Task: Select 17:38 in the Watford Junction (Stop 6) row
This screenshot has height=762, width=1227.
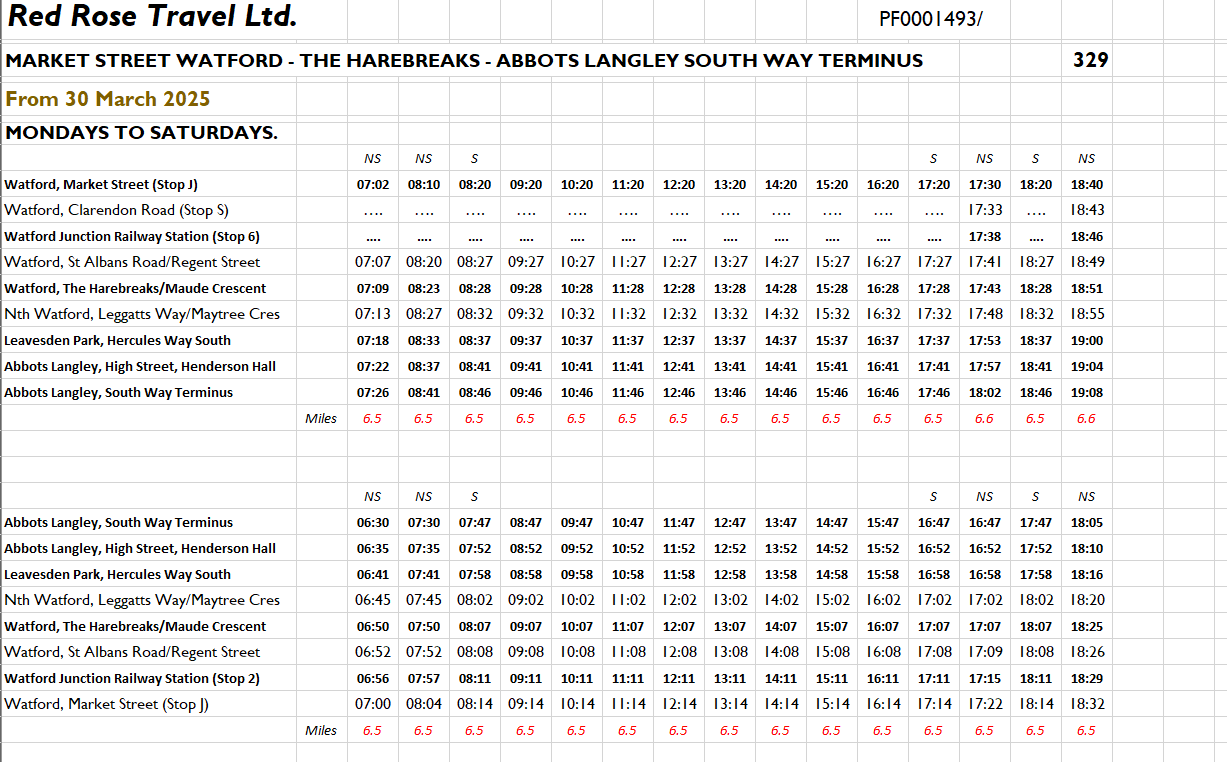Action: (985, 237)
